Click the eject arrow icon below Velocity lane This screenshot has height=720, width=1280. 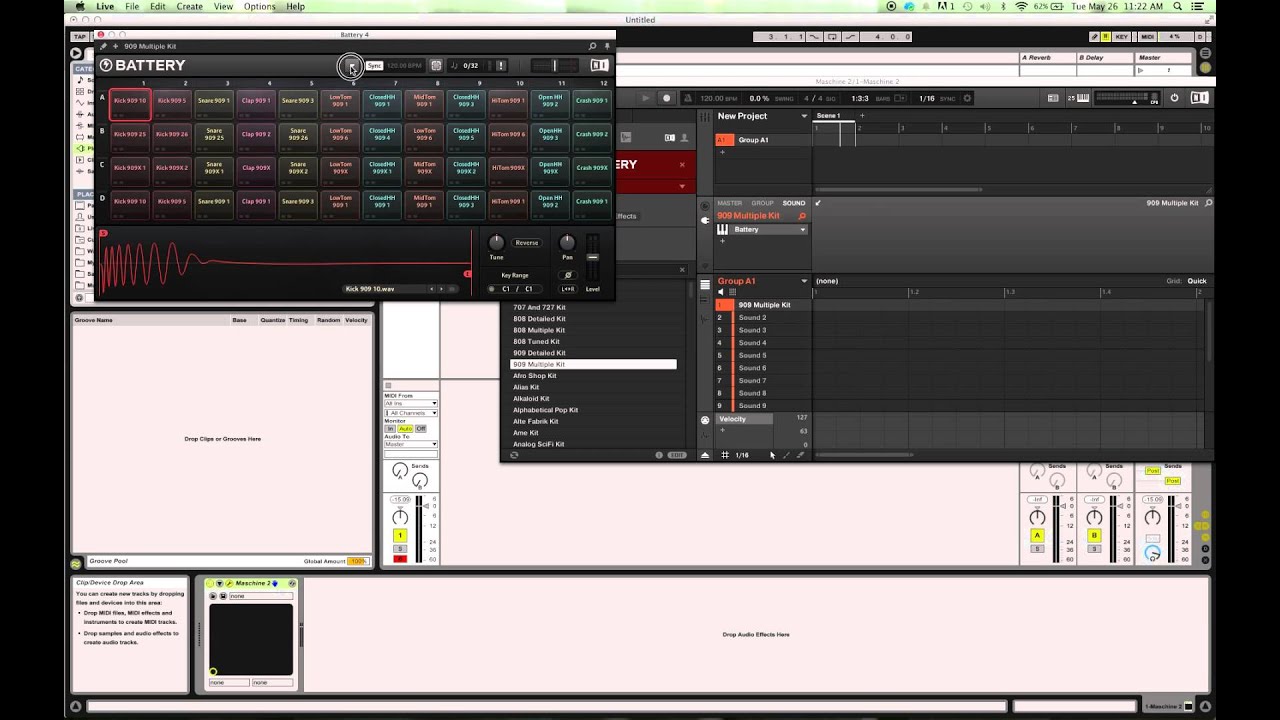[705, 455]
